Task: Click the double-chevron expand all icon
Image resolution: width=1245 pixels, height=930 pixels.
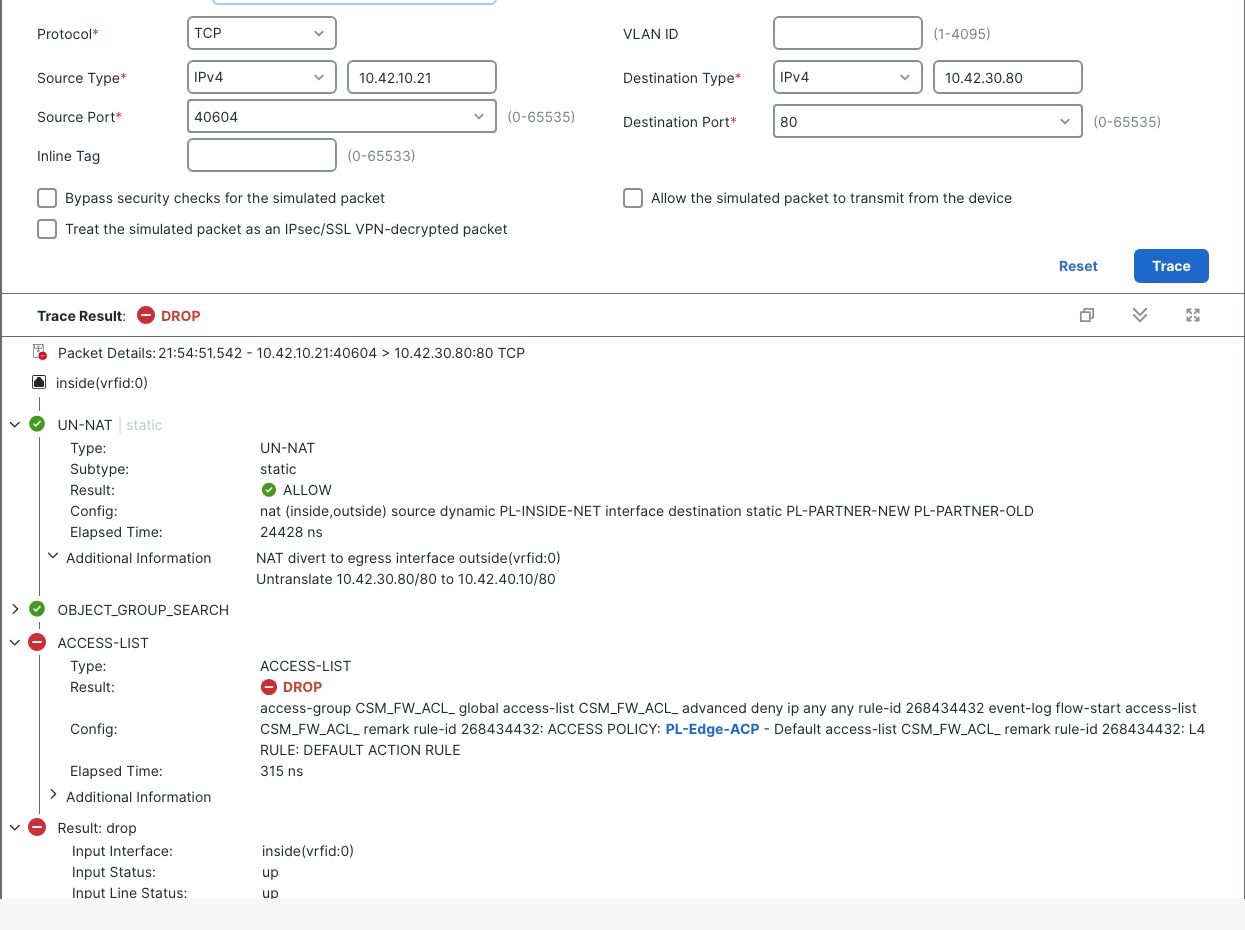Action: tap(1140, 315)
